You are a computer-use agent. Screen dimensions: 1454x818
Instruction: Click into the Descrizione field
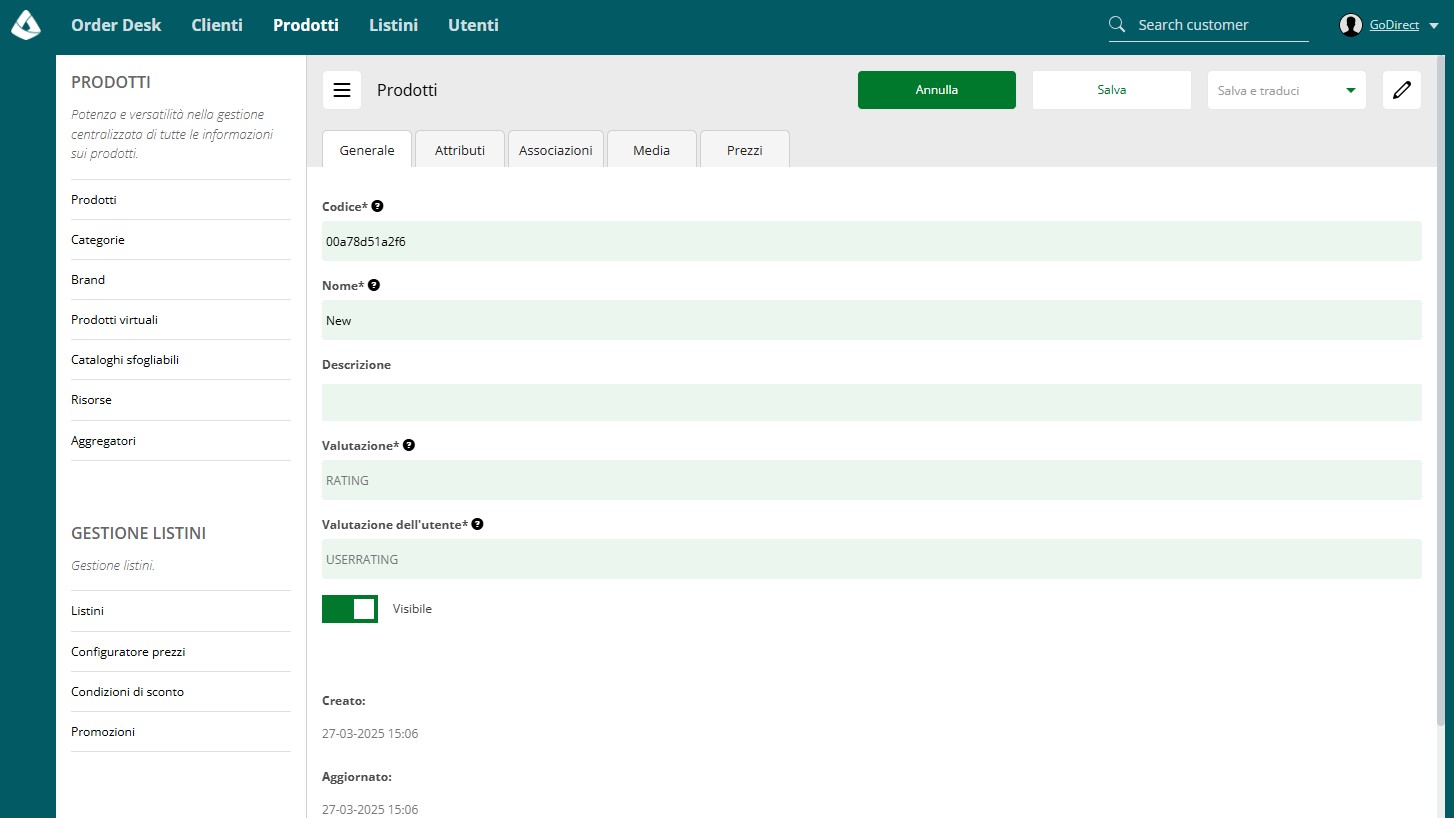[872, 402]
